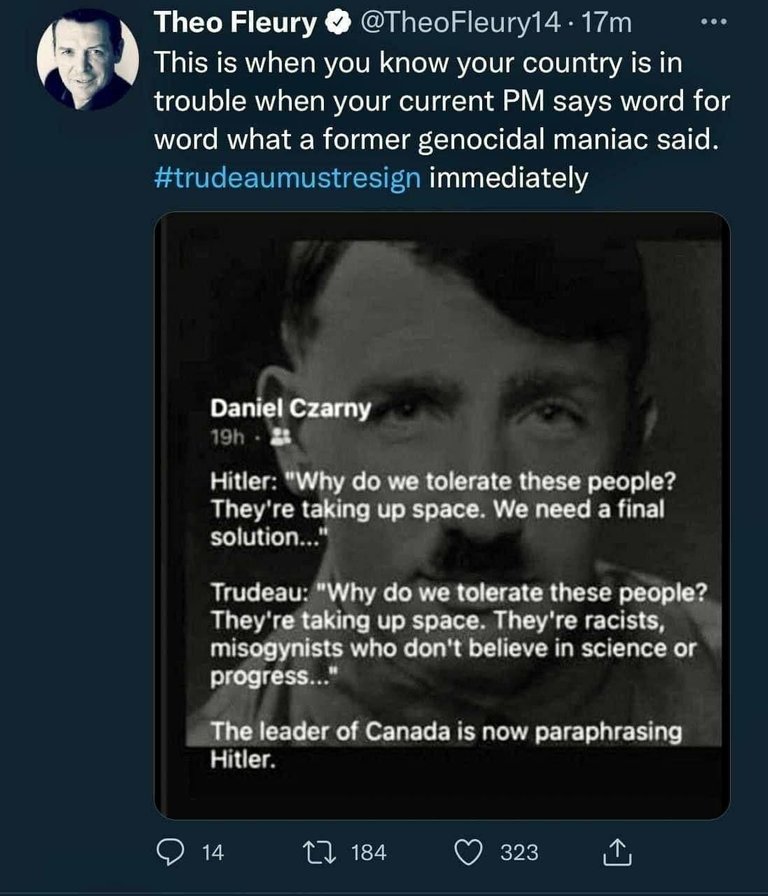Click the friends audience icon beside 19h
The width and height of the screenshot is (768, 896).
coord(280,437)
